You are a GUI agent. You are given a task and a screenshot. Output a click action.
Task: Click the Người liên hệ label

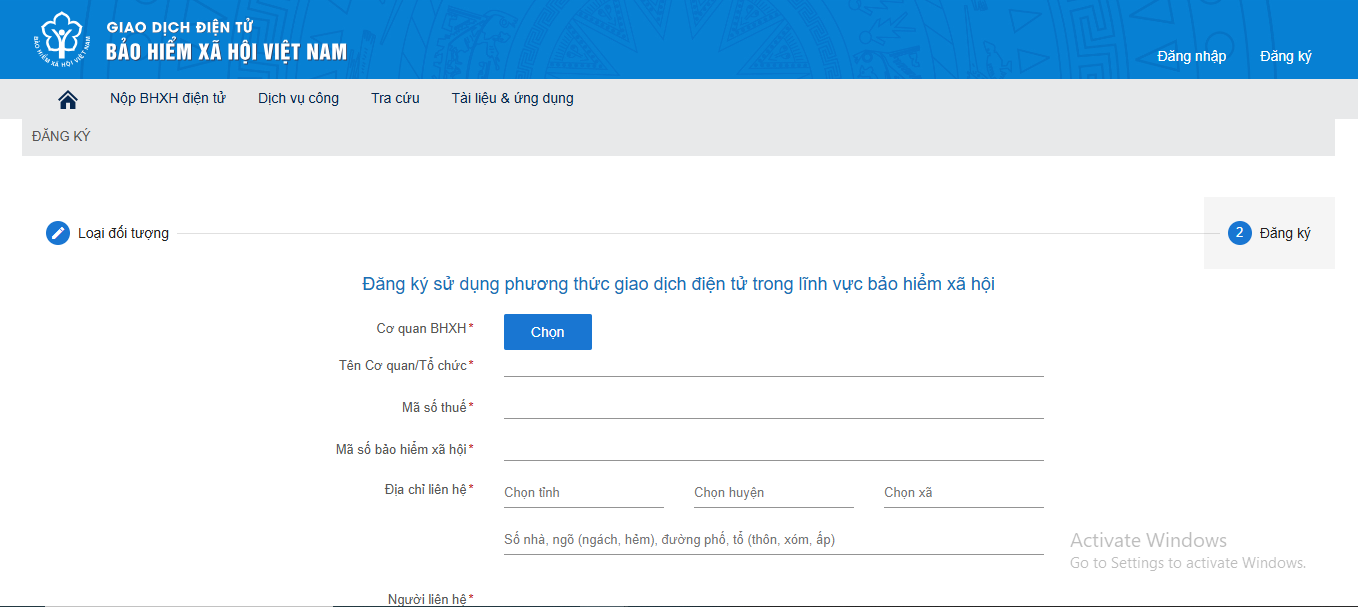click(x=430, y=599)
